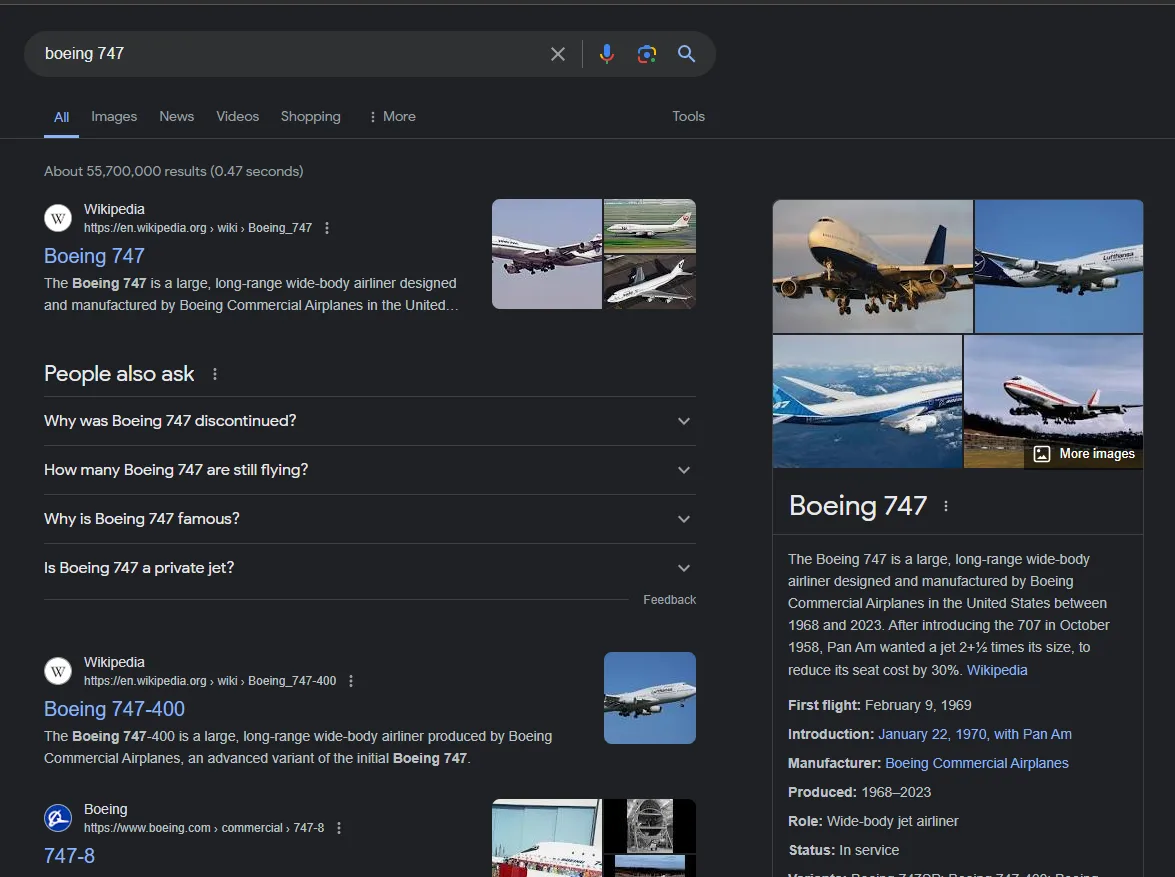Open the Tools search options

(688, 116)
